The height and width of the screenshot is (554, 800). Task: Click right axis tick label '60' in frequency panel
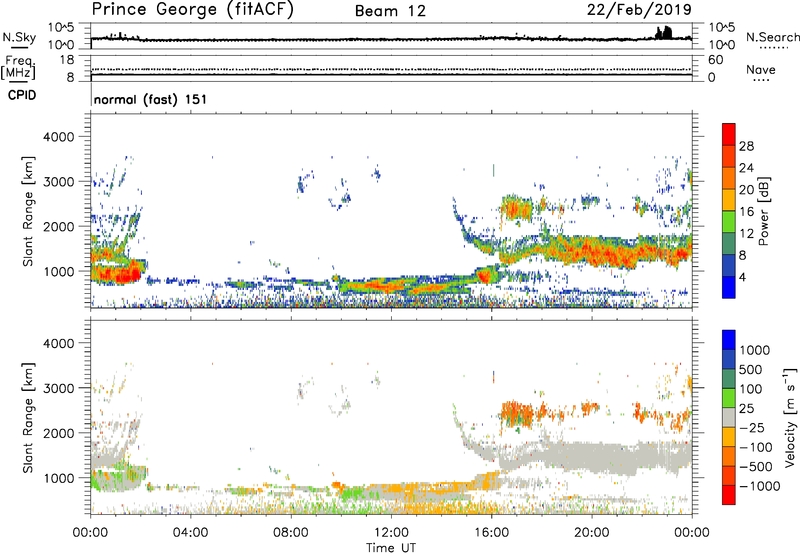(715, 60)
